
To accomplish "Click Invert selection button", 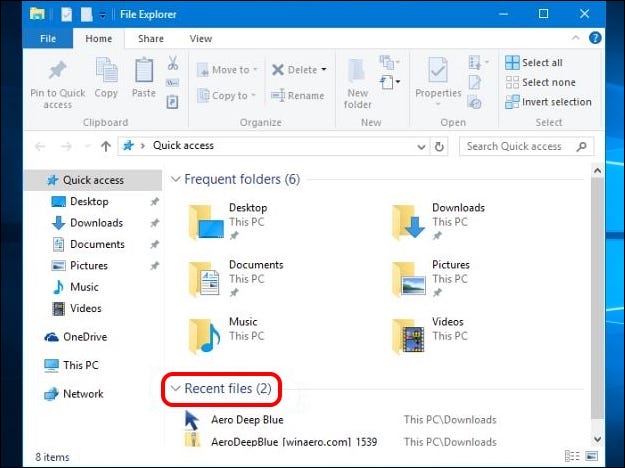I will coord(548,102).
